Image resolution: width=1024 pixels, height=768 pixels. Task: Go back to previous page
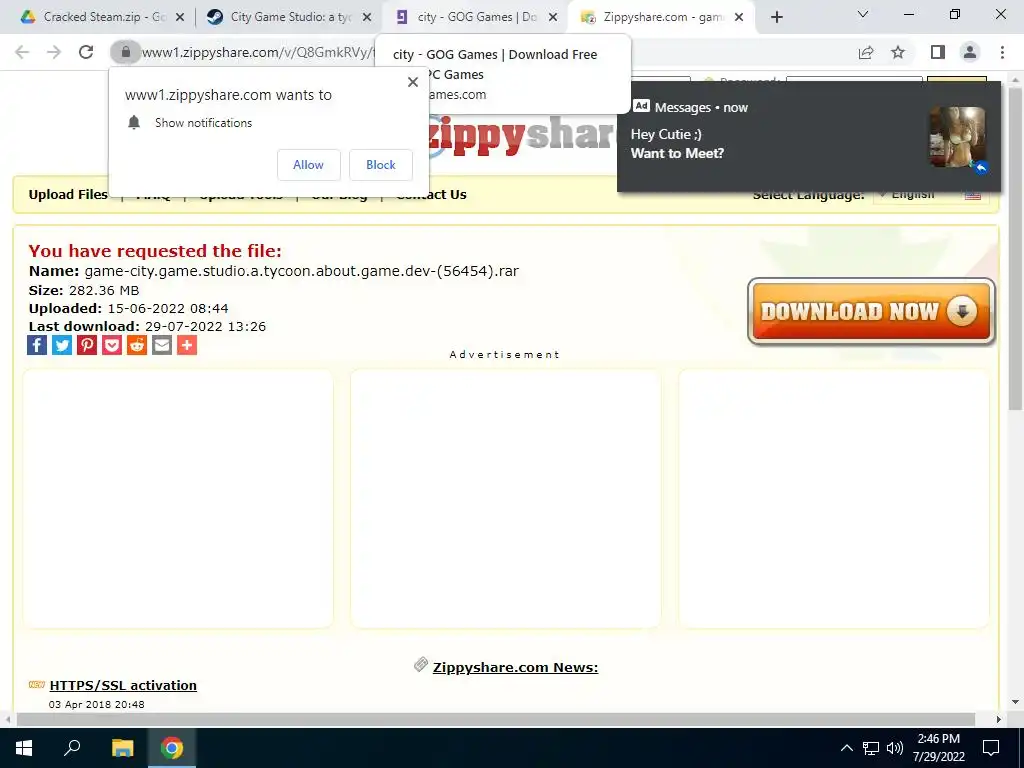pos(22,52)
